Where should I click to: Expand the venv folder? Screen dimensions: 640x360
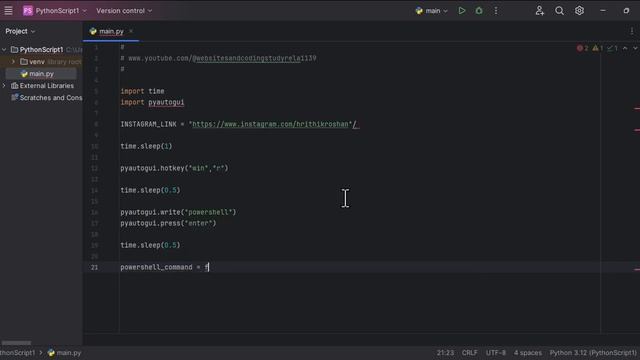click(x=13, y=62)
